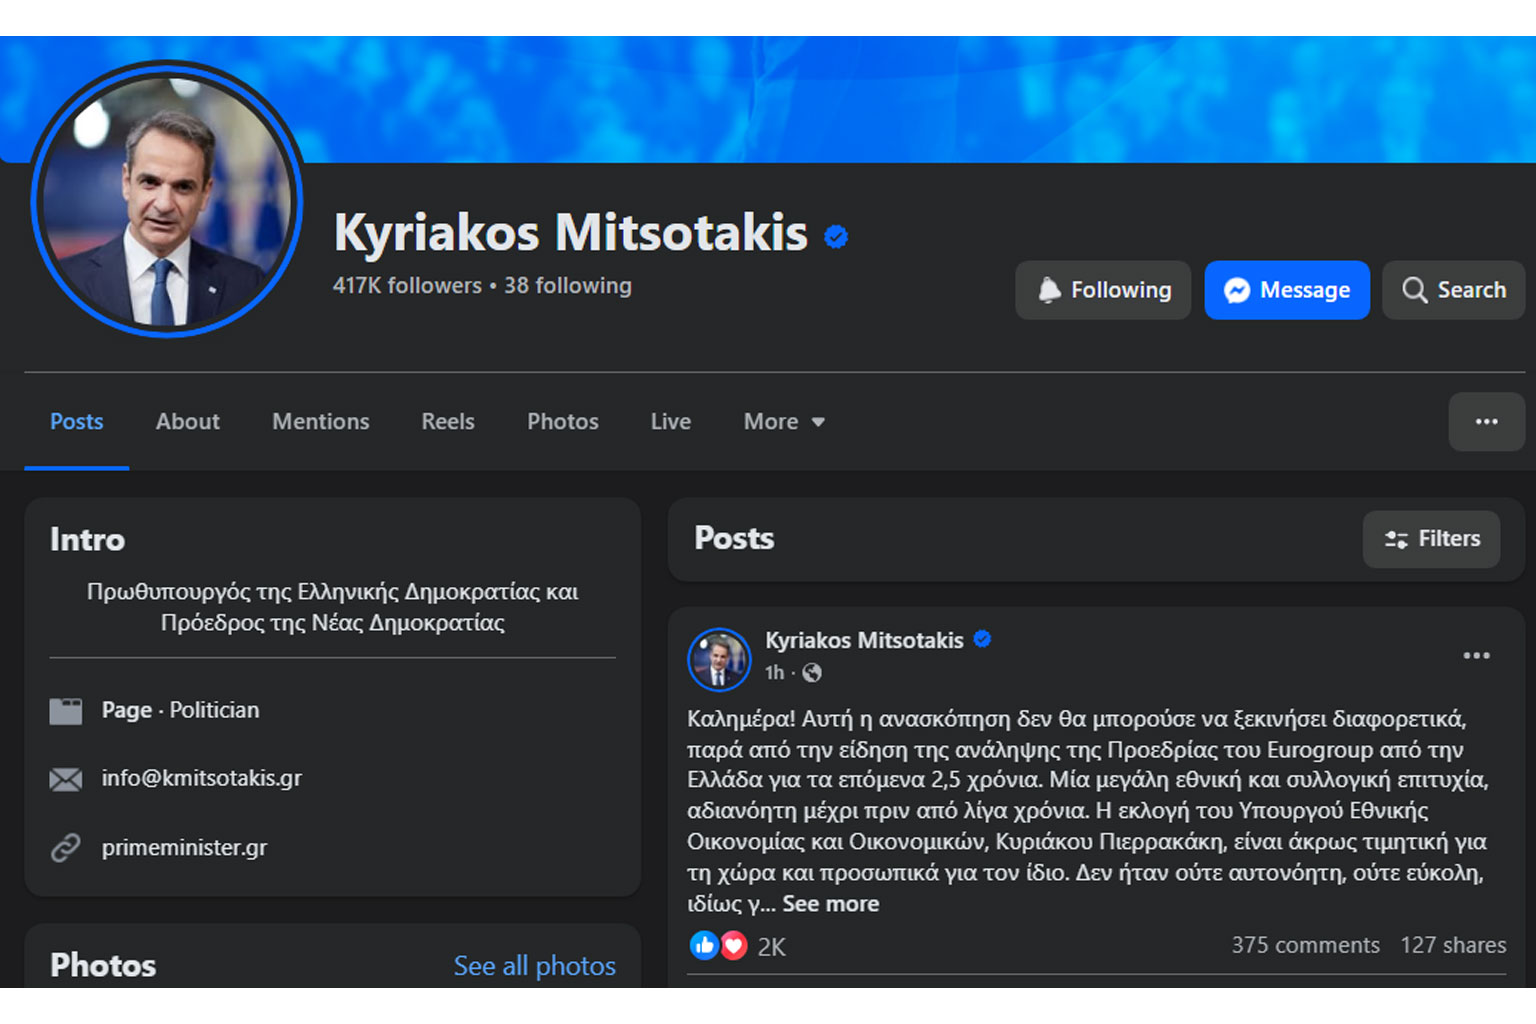View the 2K reactions count
Image resolution: width=1536 pixels, height=1024 pixels.
click(x=771, y=947)
